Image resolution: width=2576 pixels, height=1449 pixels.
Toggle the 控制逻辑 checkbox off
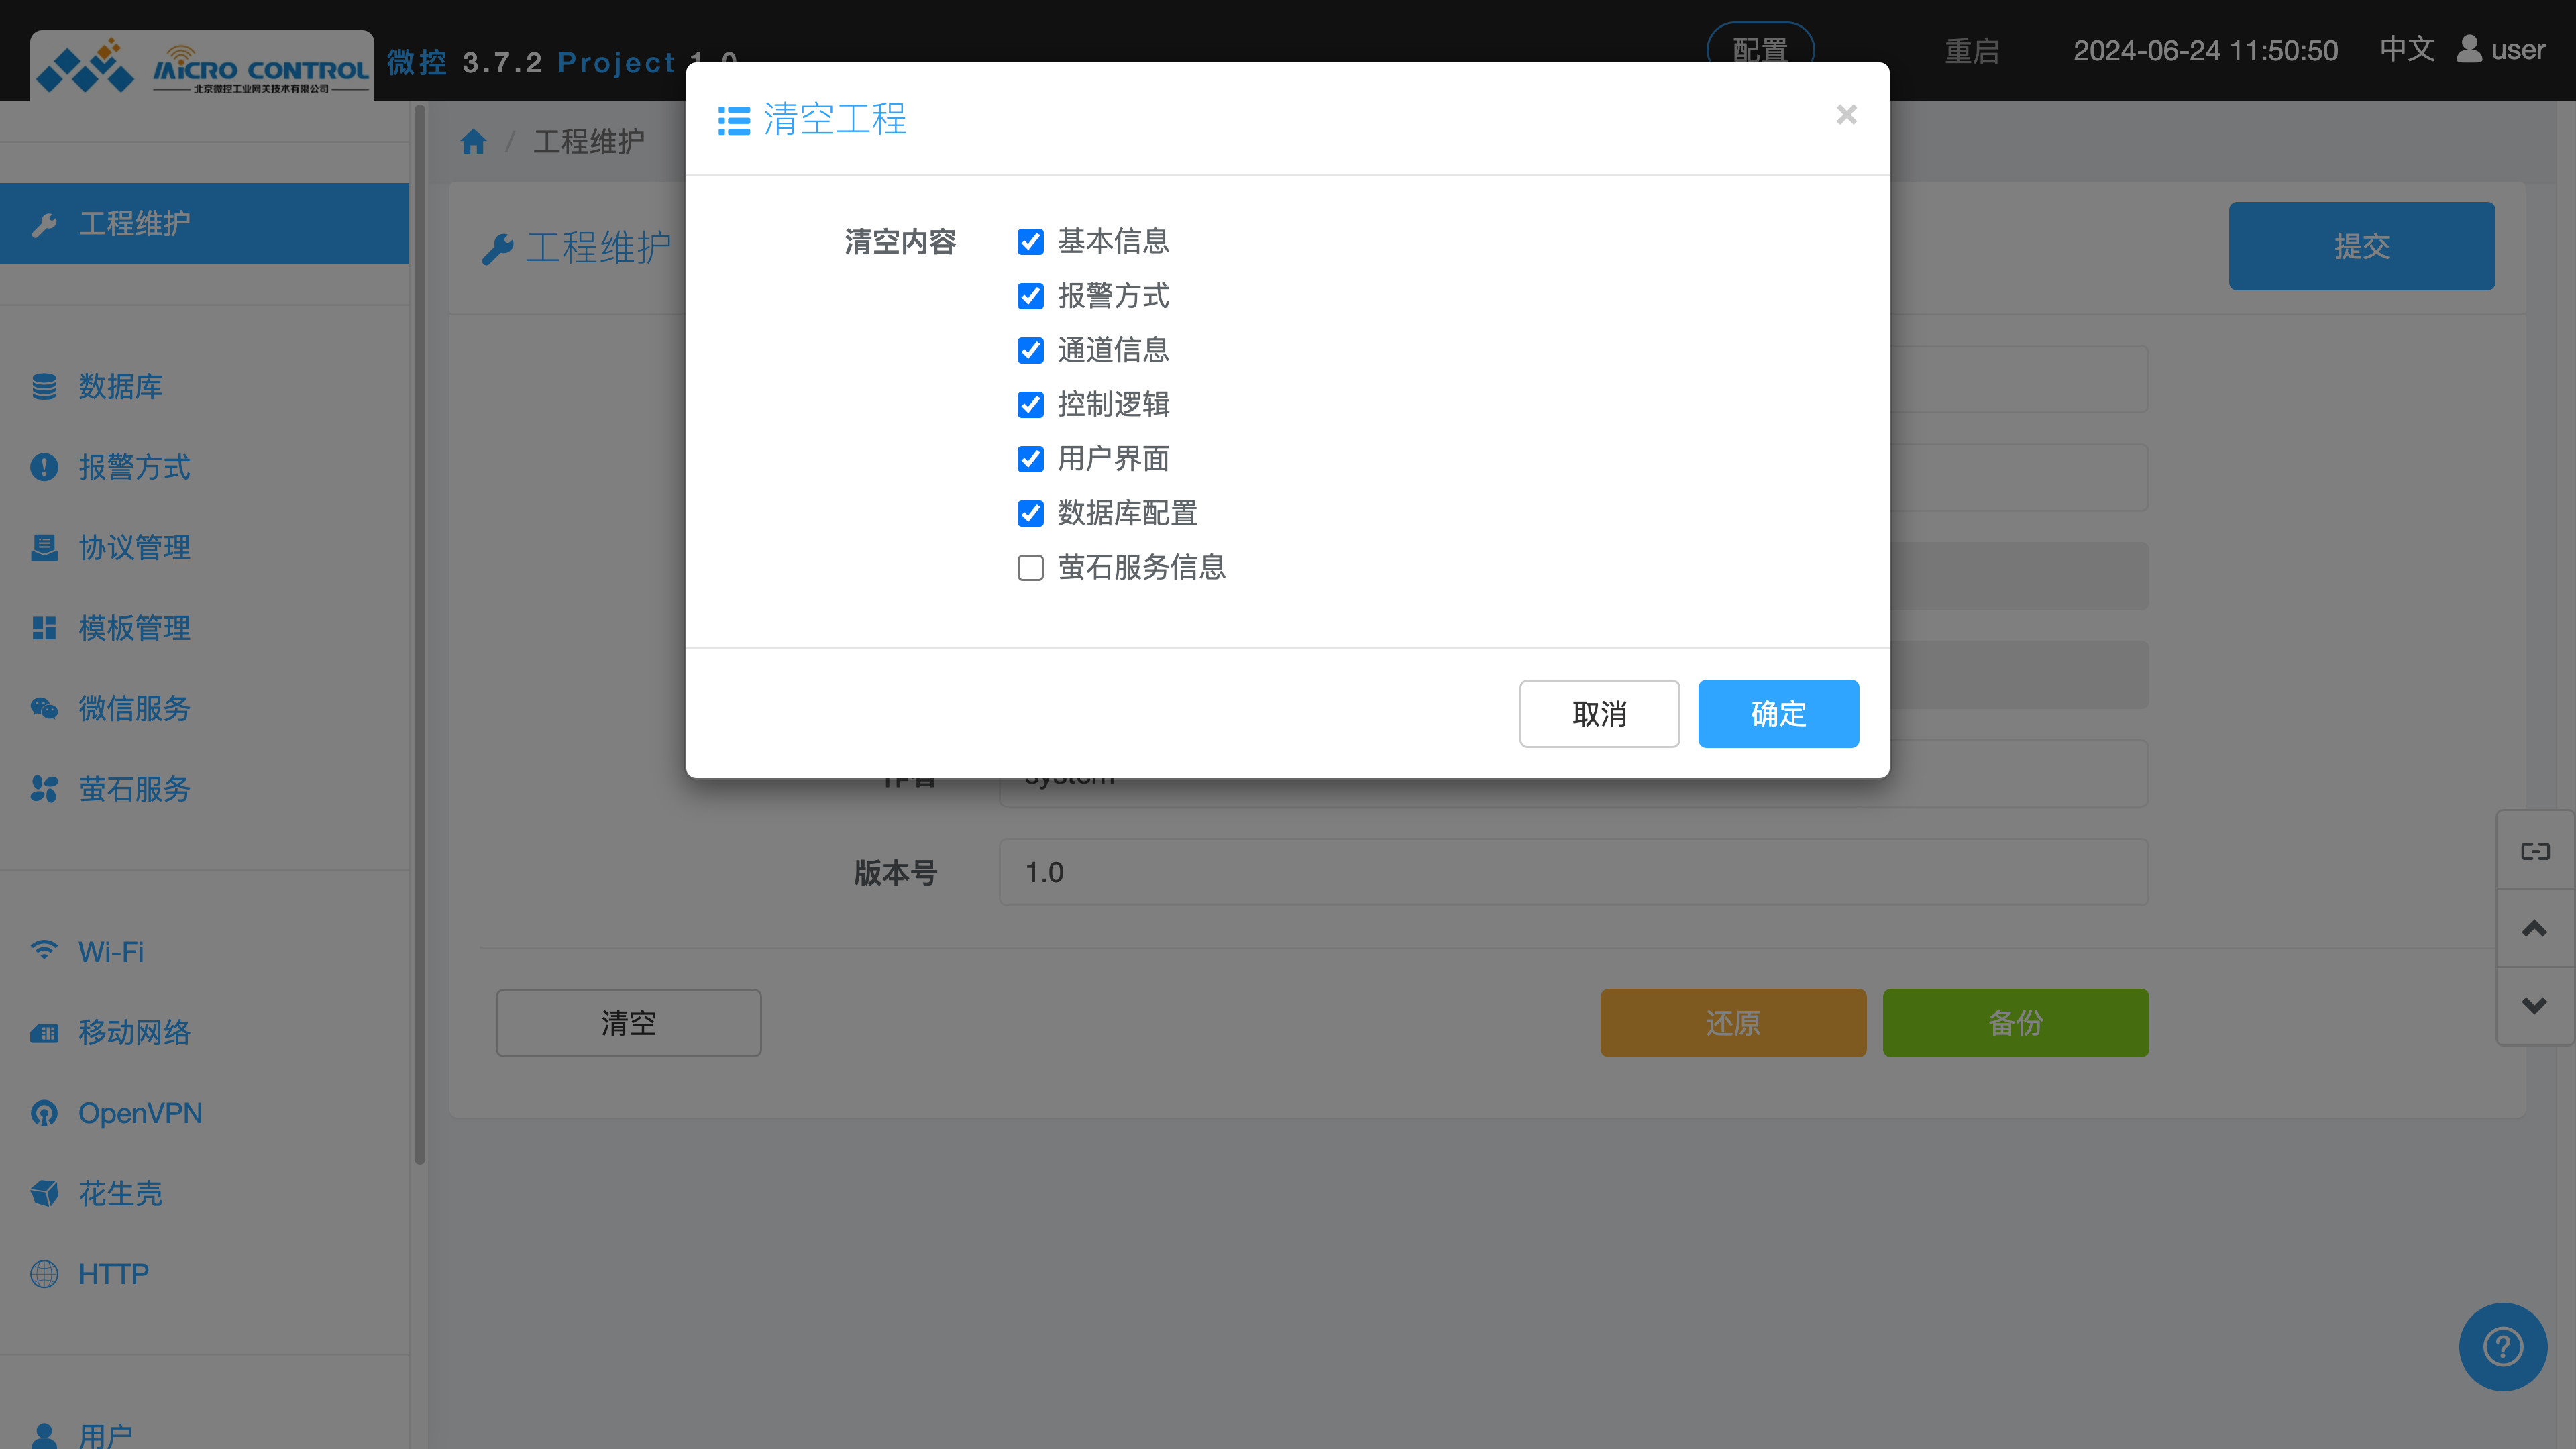point(1030,405)
